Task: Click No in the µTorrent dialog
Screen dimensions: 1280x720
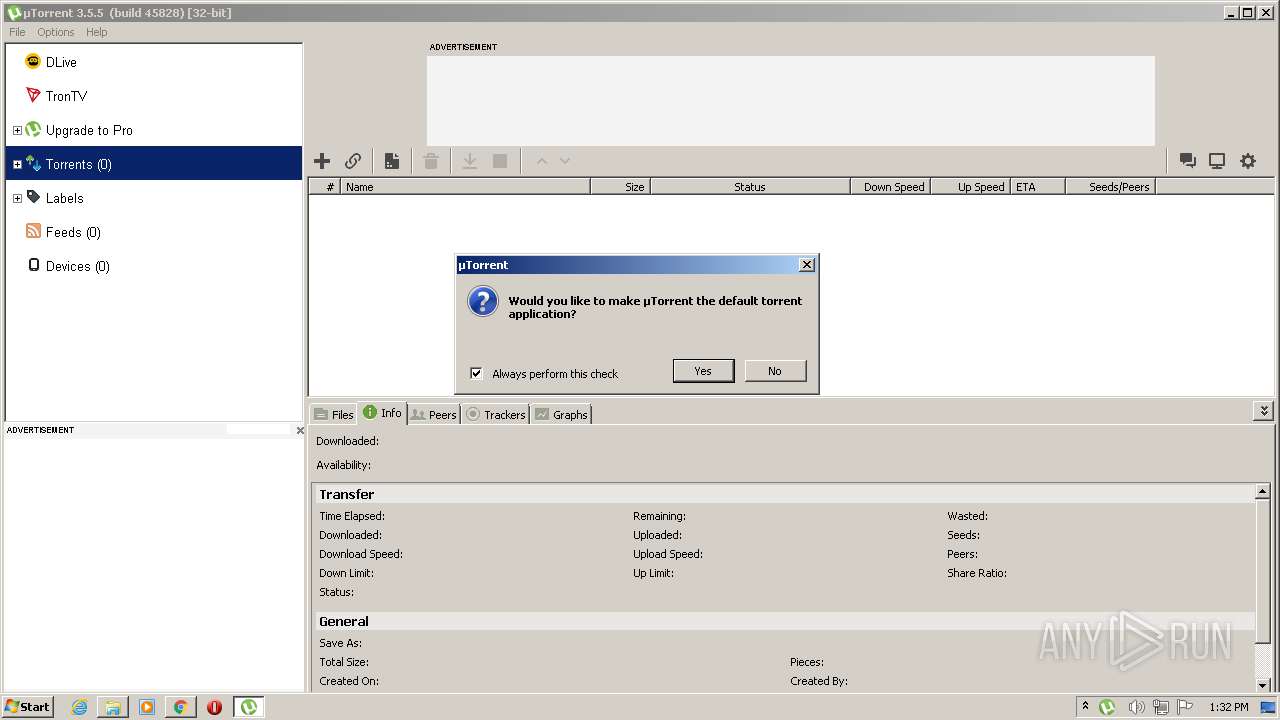Action: 775,371
